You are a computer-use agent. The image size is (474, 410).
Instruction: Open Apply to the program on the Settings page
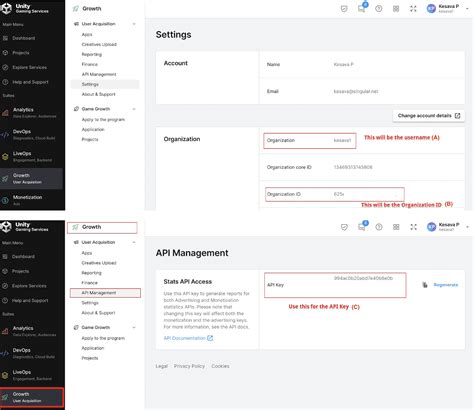[103, 120]
